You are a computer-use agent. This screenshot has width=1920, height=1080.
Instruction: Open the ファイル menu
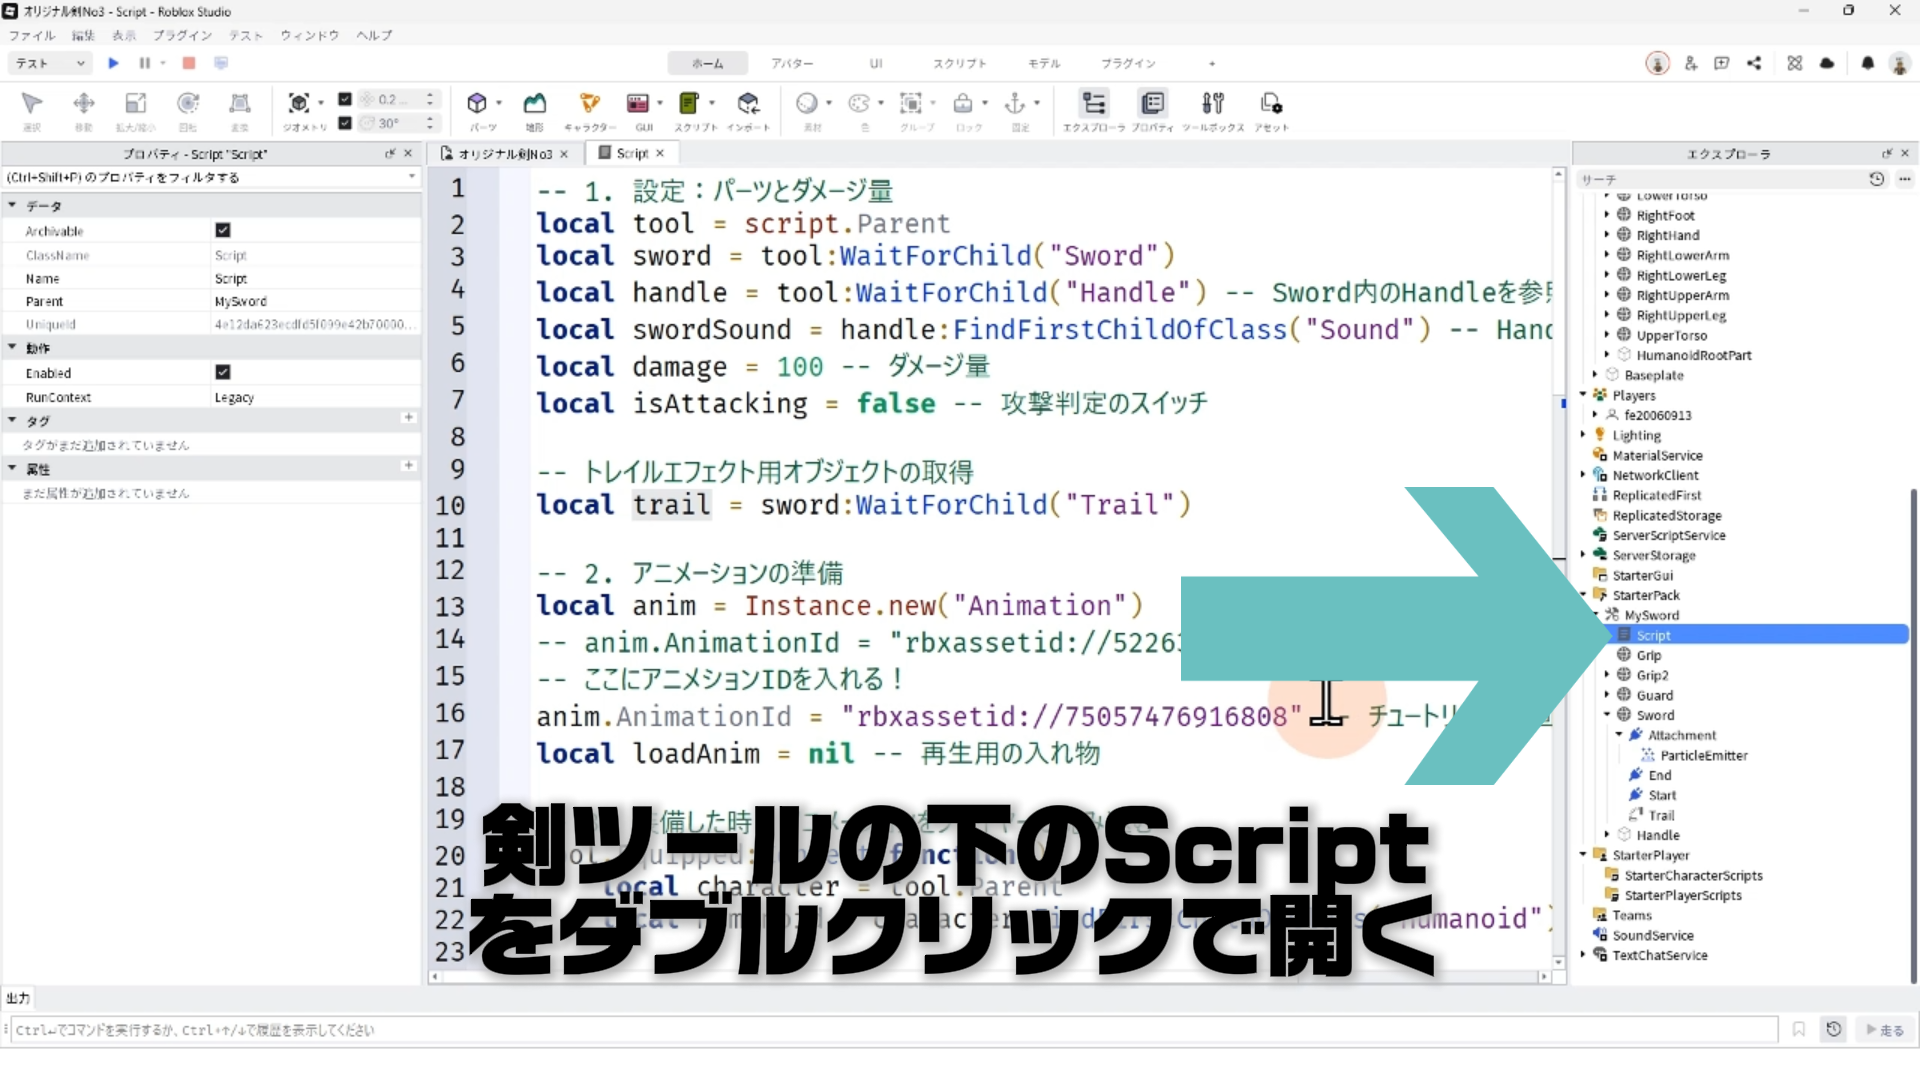(32, 35)
